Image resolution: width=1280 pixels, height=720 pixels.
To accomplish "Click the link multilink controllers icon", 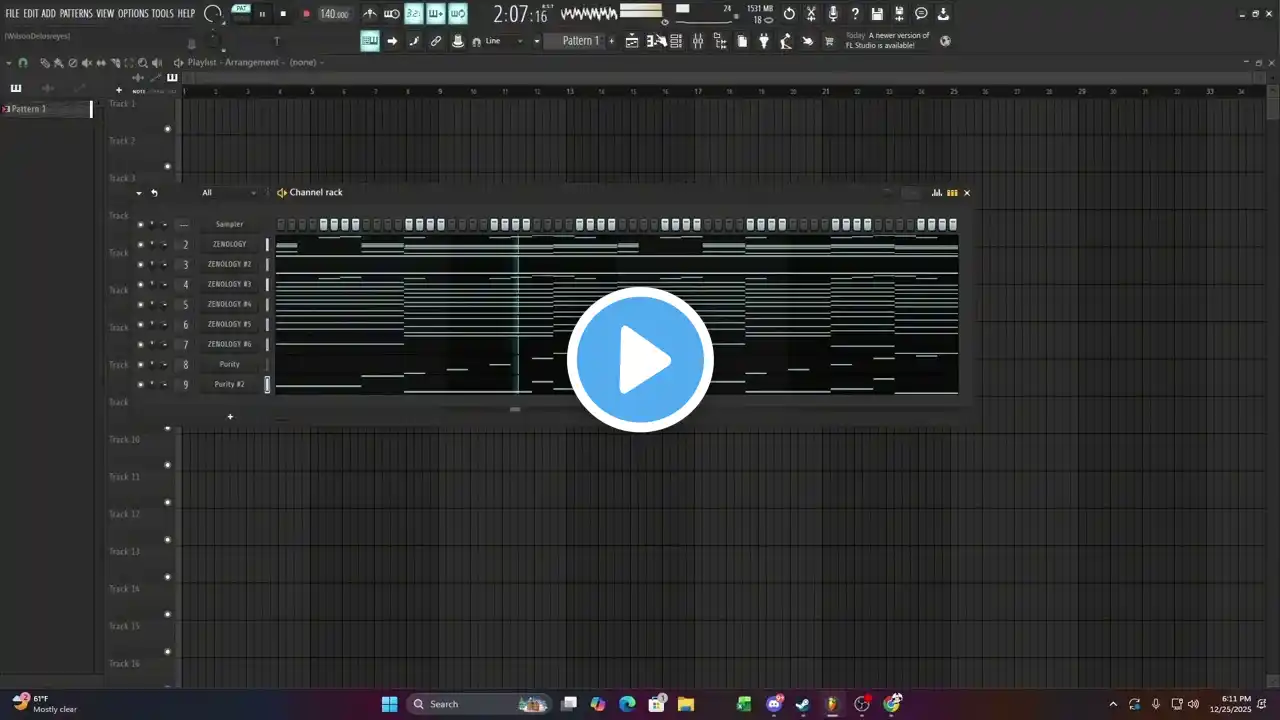I will point(436,41).
